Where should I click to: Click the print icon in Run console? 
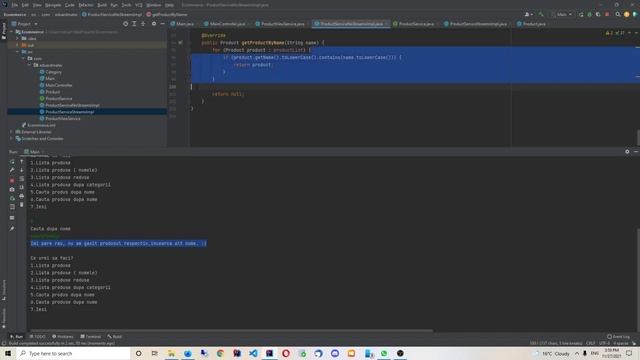[22, 196]
